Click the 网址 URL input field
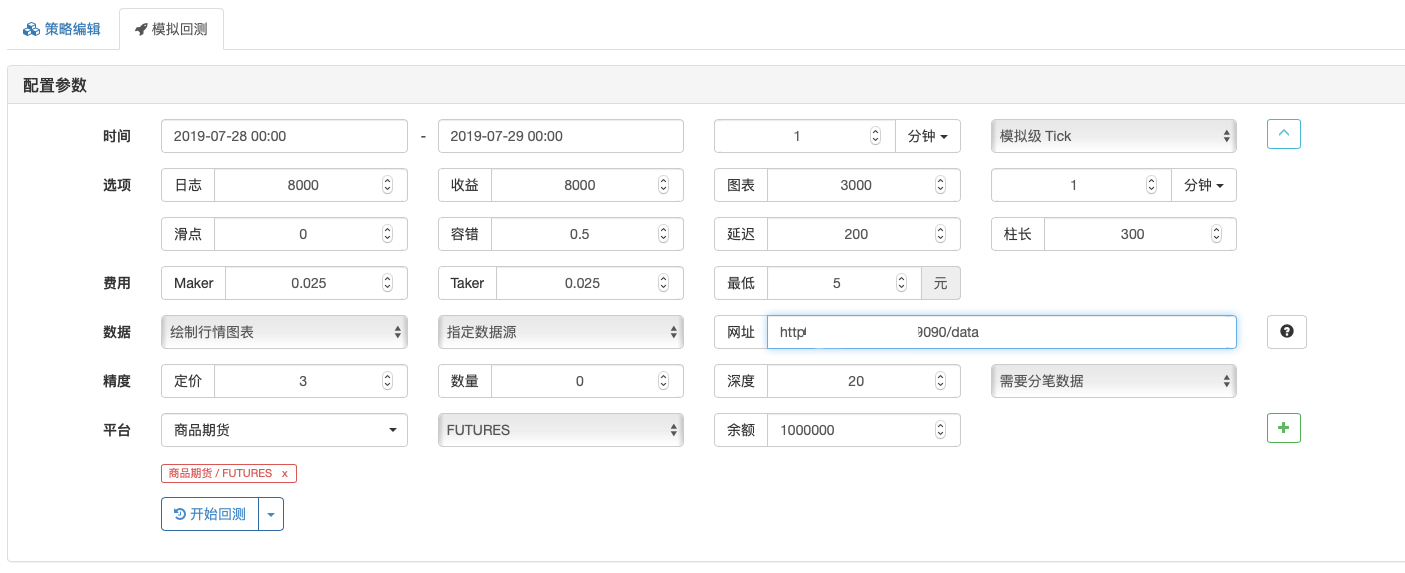Viewport: 1405px width, 573px height. pos(1000,332)
